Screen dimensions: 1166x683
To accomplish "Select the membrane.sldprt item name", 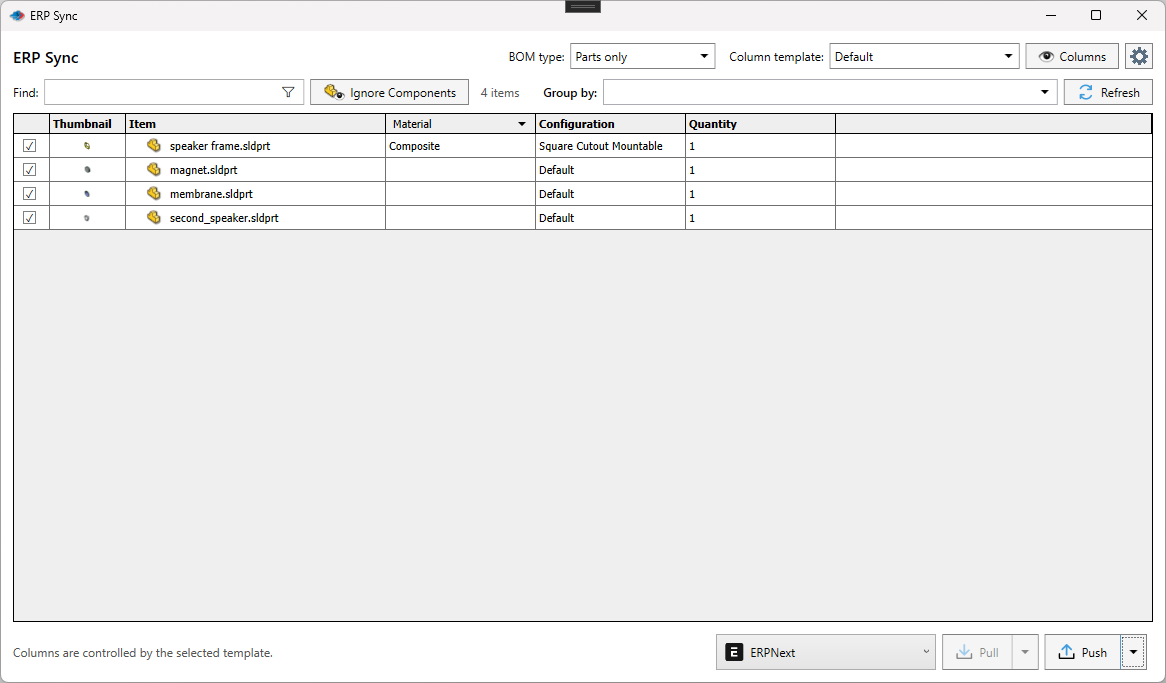I will 211,193.
